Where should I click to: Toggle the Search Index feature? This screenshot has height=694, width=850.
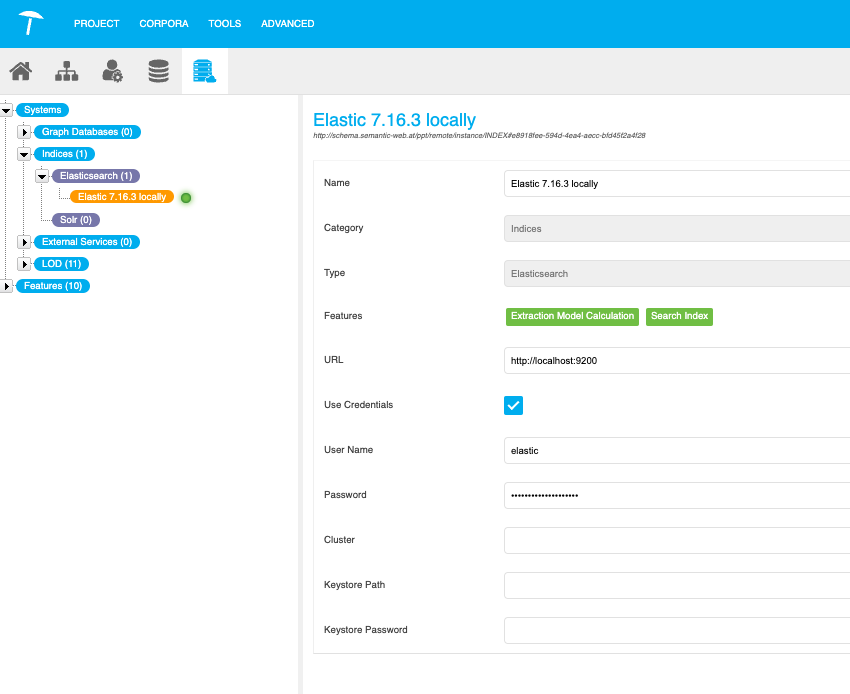[x=680, y=316]
